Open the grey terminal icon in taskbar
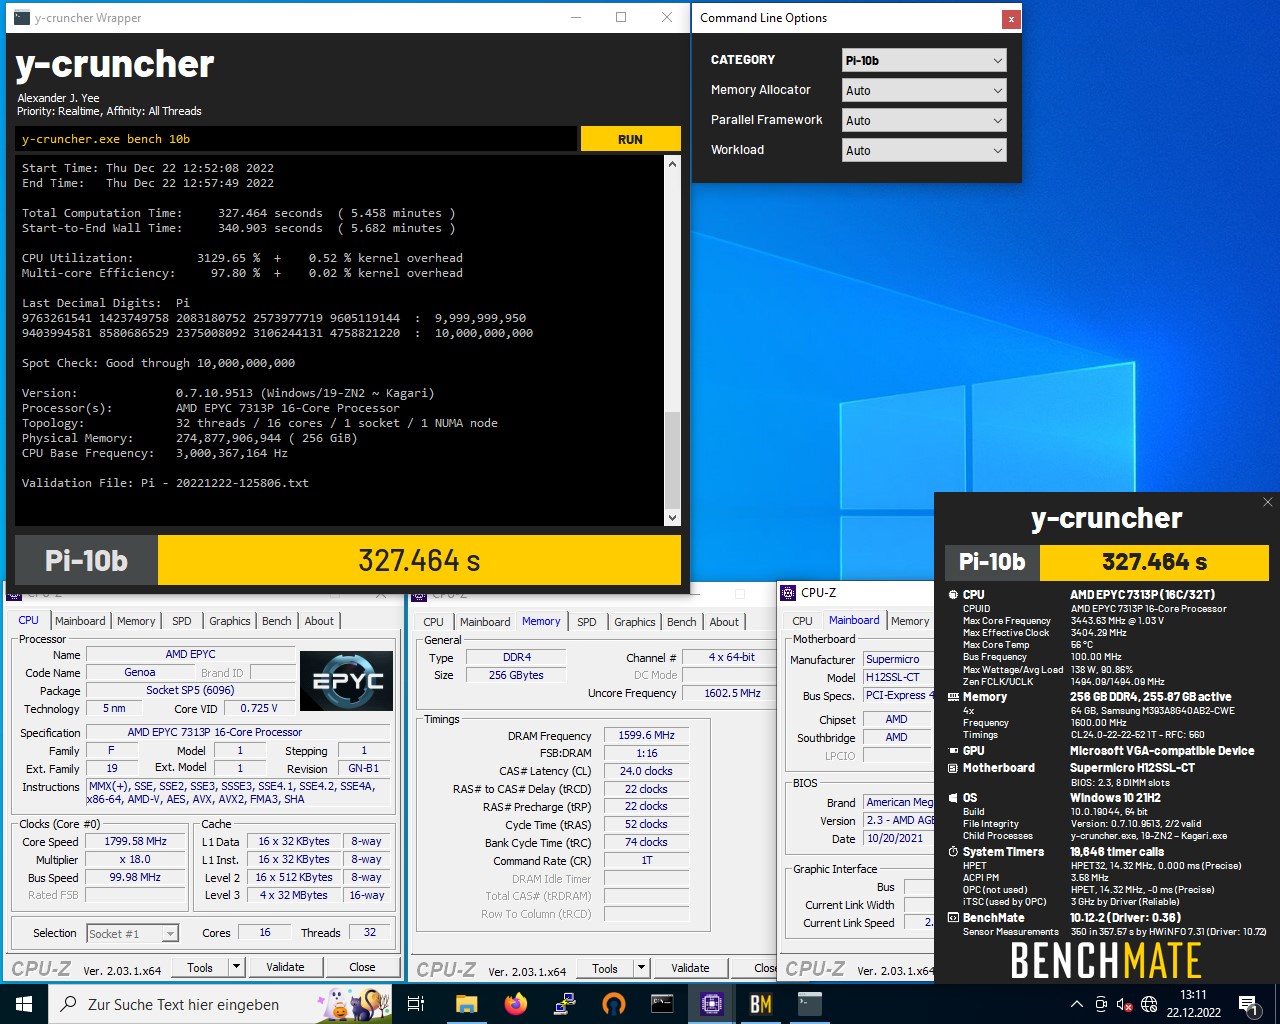The image size is (1280, 1024). point(809,1004)
